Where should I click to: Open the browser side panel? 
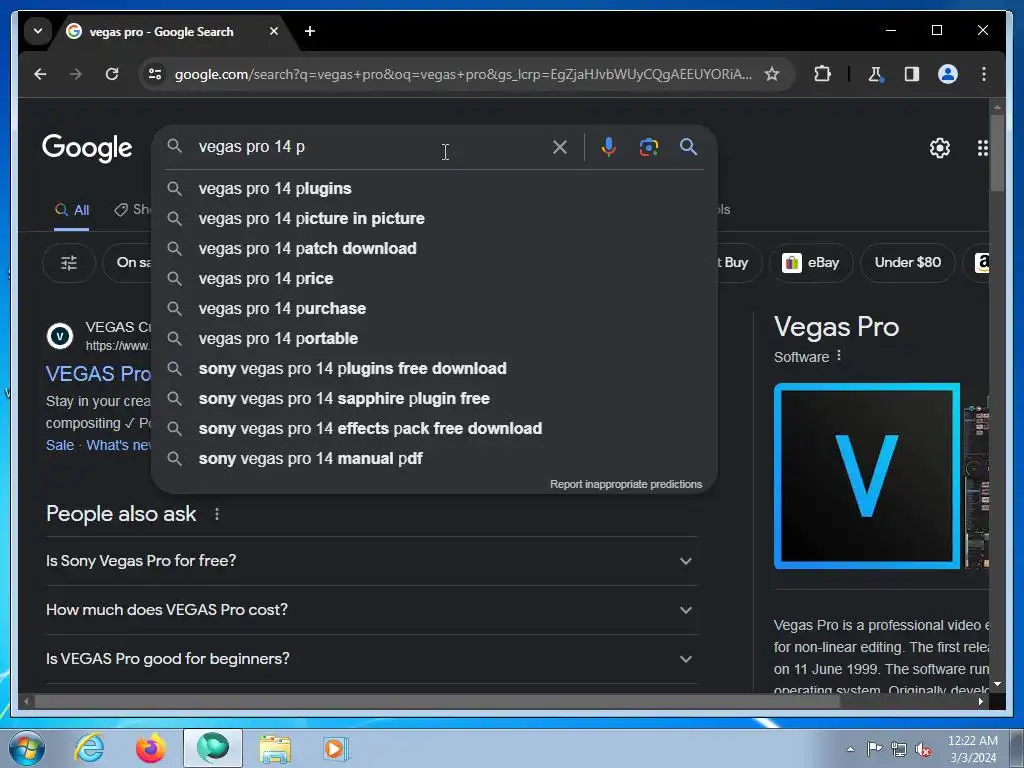click(912, 74)
